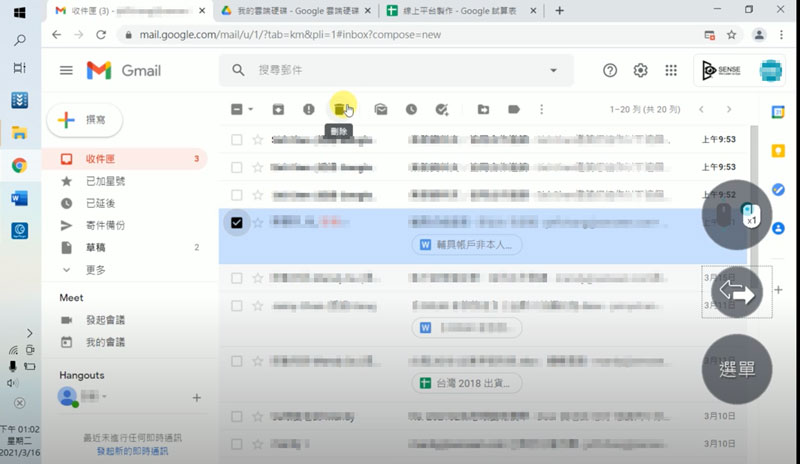
Task: Uncheck the selected highlighted email
Action: coord(237,223)
